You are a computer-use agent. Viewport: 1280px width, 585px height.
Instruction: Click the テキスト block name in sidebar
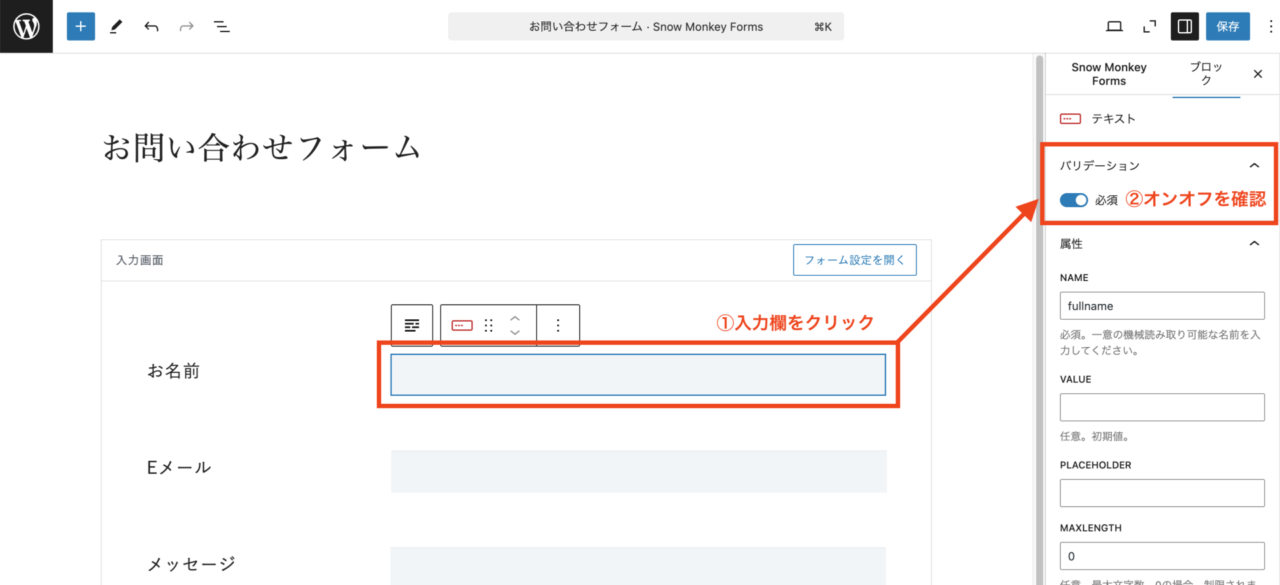click(1113, 118)
